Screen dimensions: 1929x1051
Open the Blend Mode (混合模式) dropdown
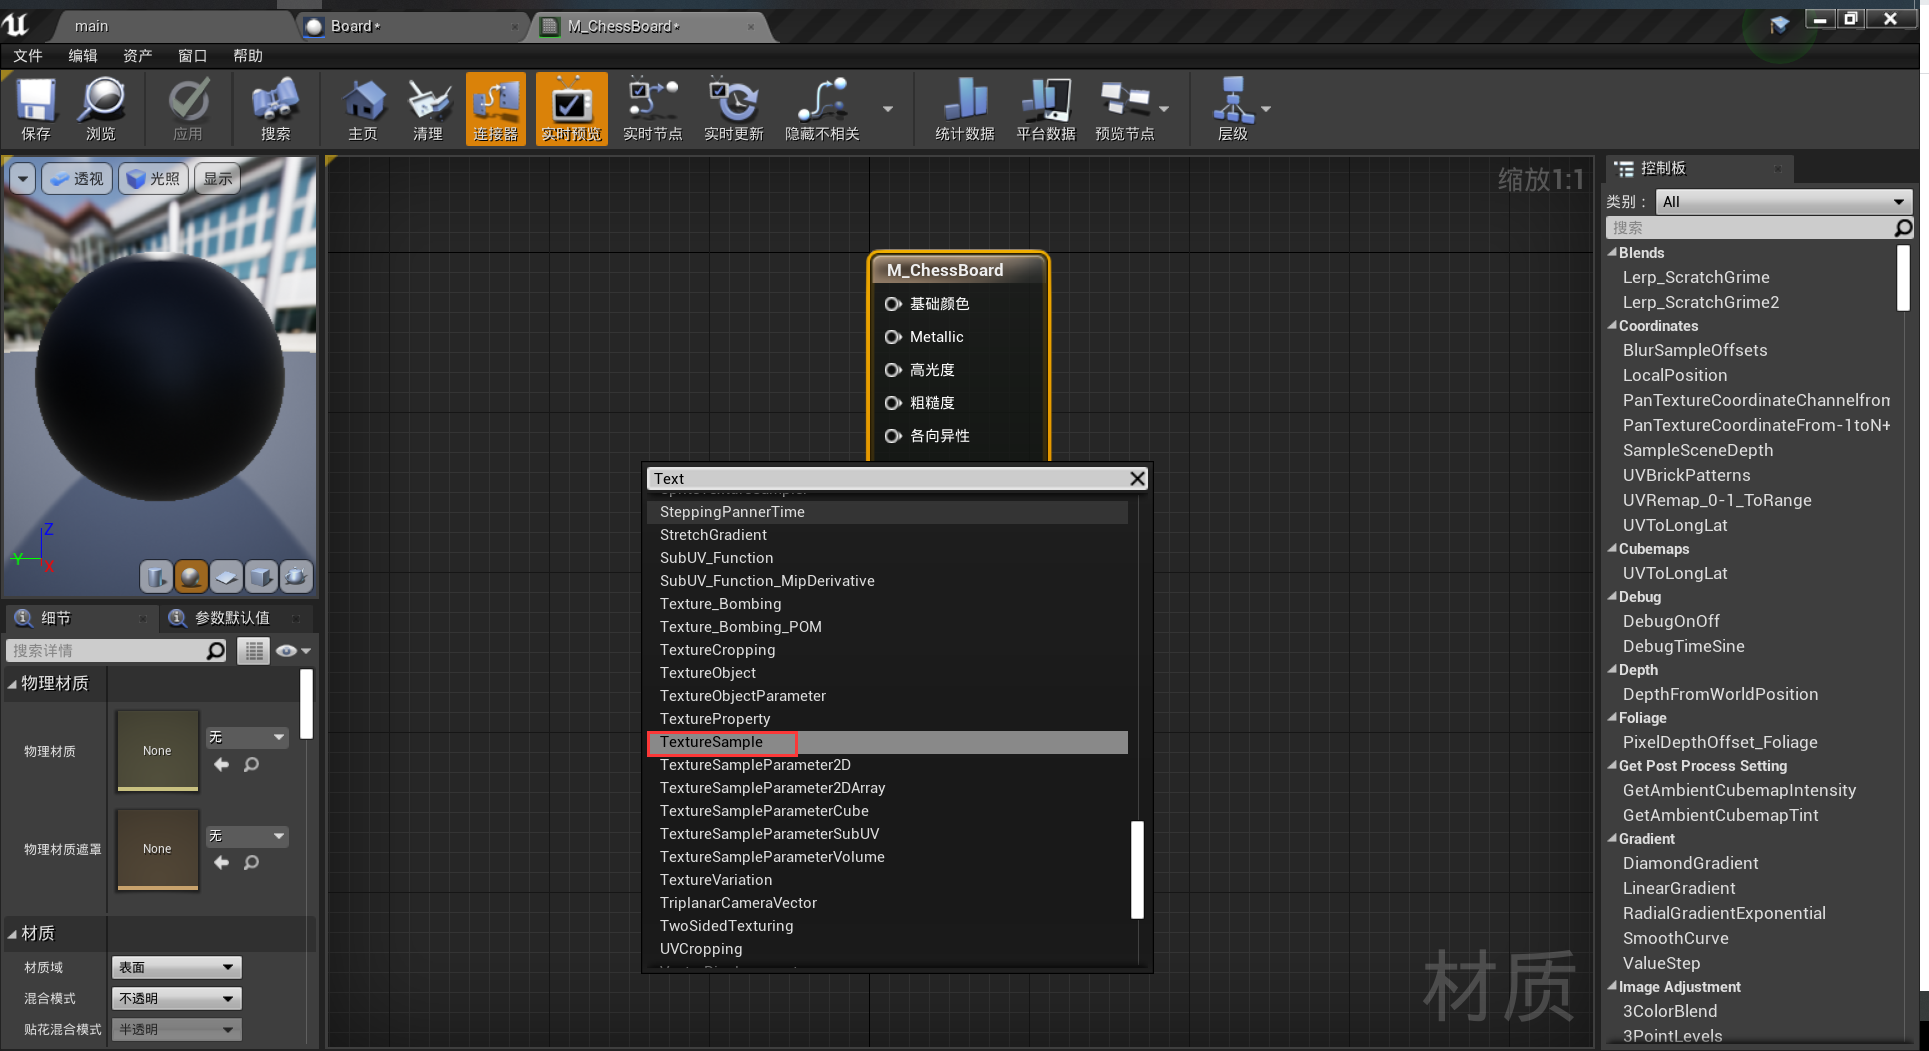[x=176, y=998]
